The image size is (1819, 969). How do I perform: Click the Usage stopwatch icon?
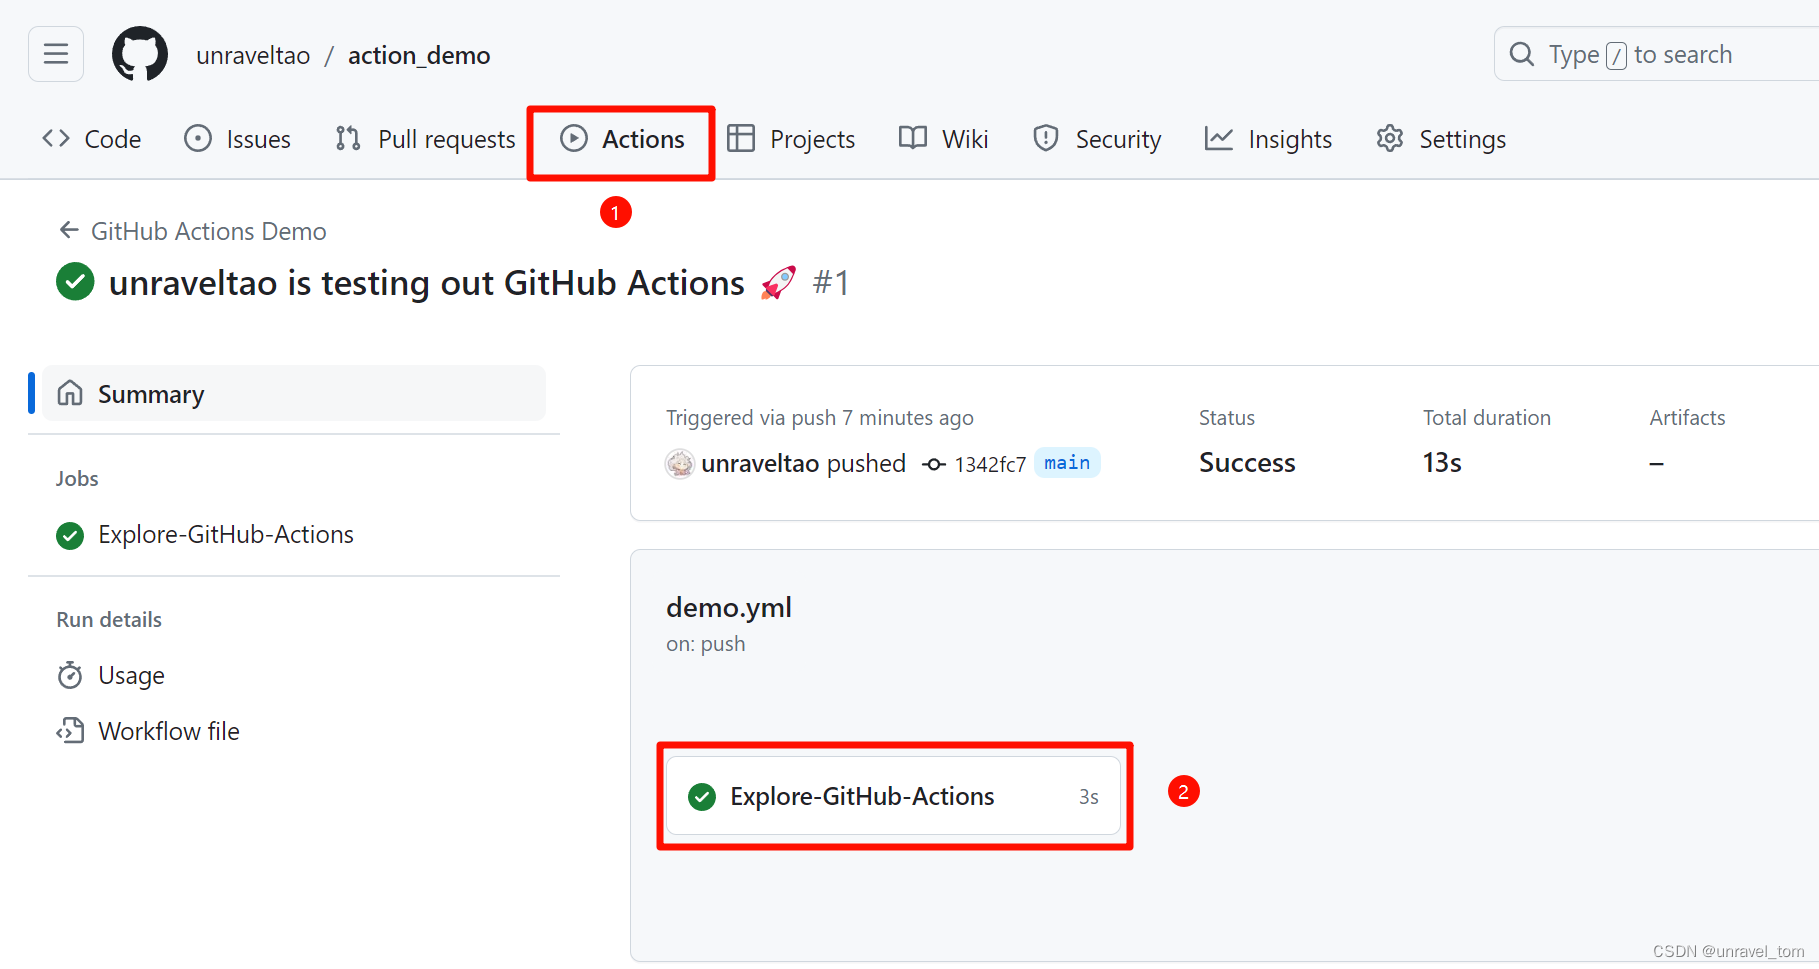(70, 675)
